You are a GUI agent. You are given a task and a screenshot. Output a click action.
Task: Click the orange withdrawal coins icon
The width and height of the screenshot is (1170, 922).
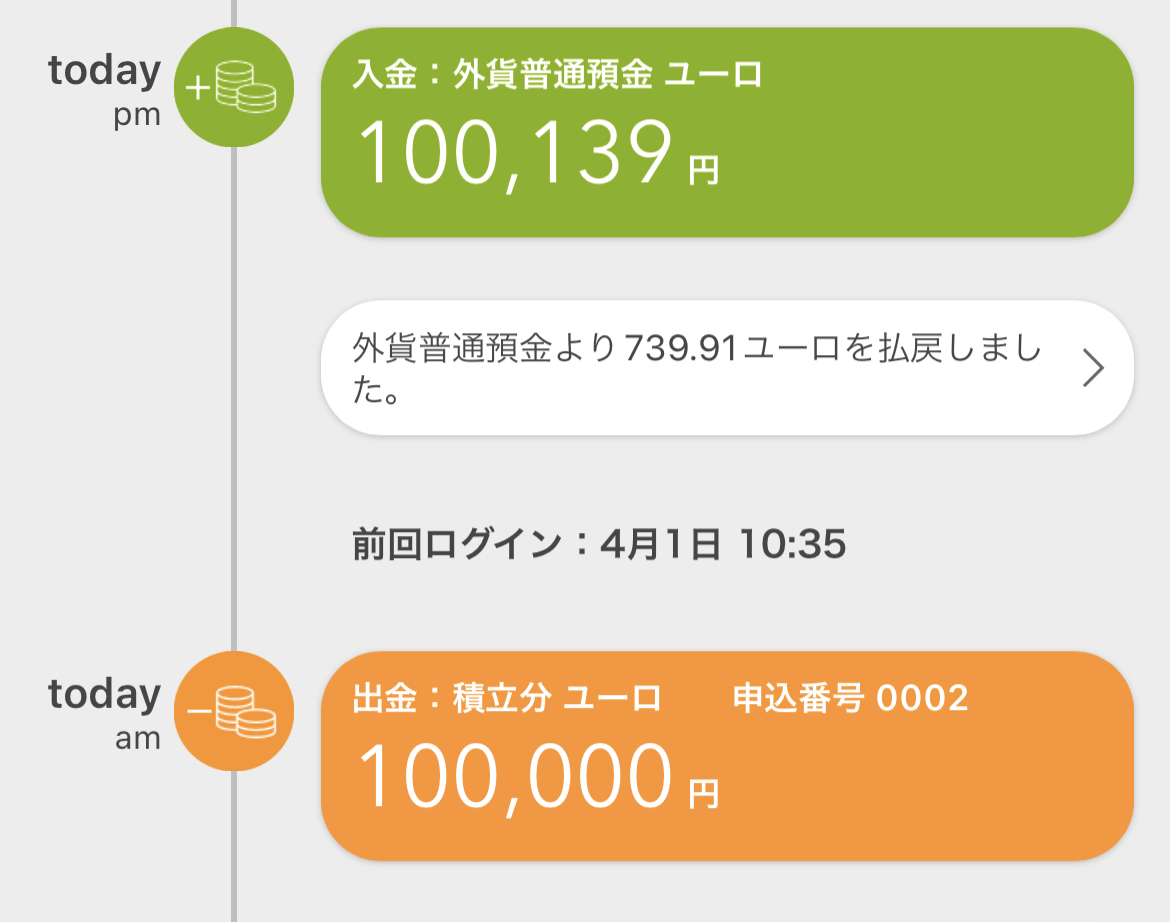[x=234, y=711]
